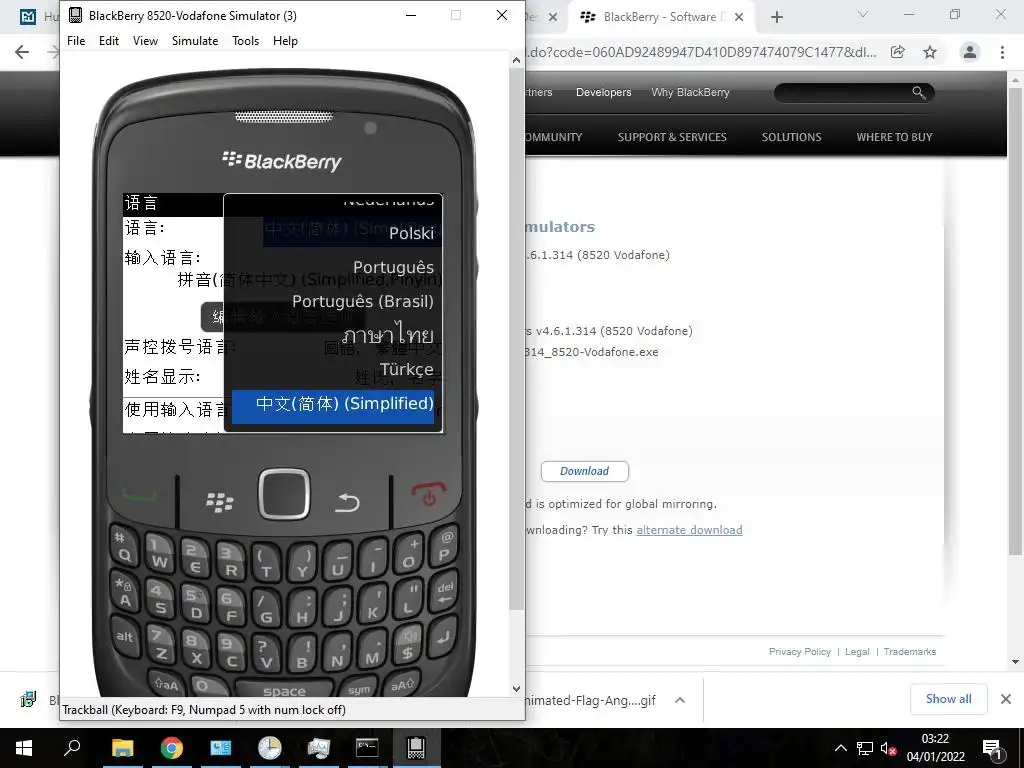Open Trademarks footer link
The width and height of the screenshot is (1024, 768).
coord(910,652)
